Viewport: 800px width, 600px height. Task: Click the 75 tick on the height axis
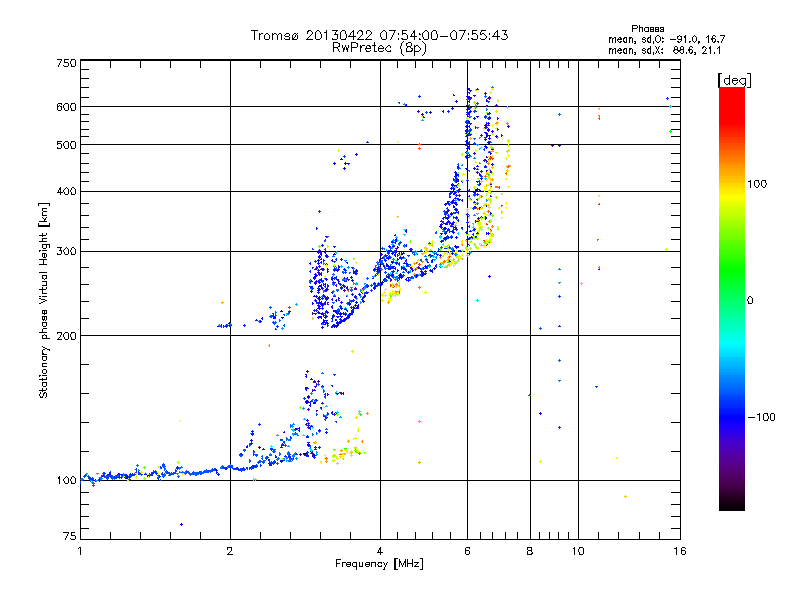coord(70,536)
